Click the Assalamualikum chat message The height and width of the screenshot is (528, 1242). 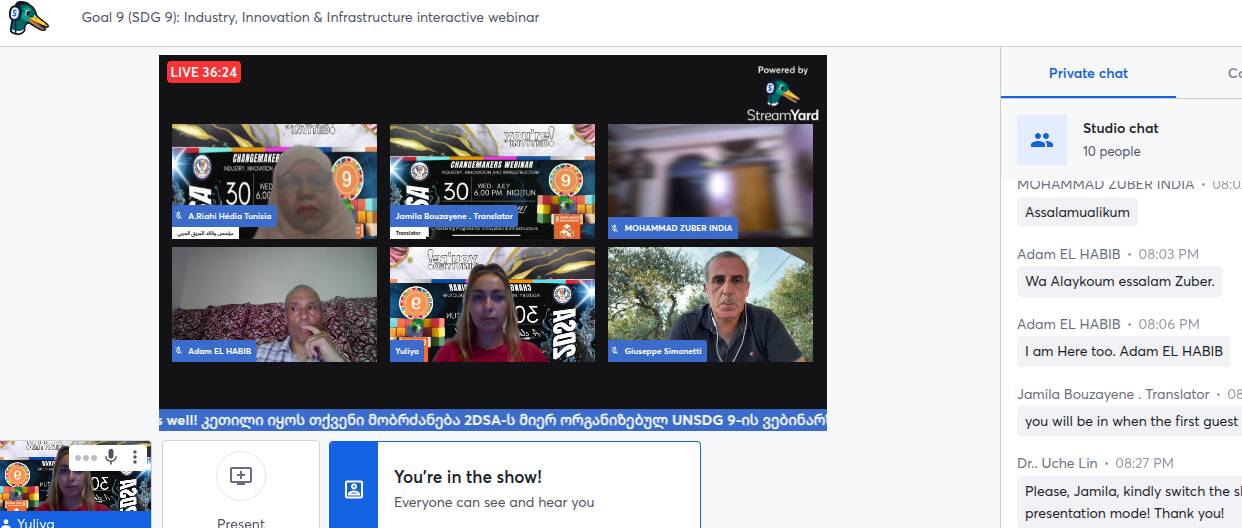(1077, 212)
